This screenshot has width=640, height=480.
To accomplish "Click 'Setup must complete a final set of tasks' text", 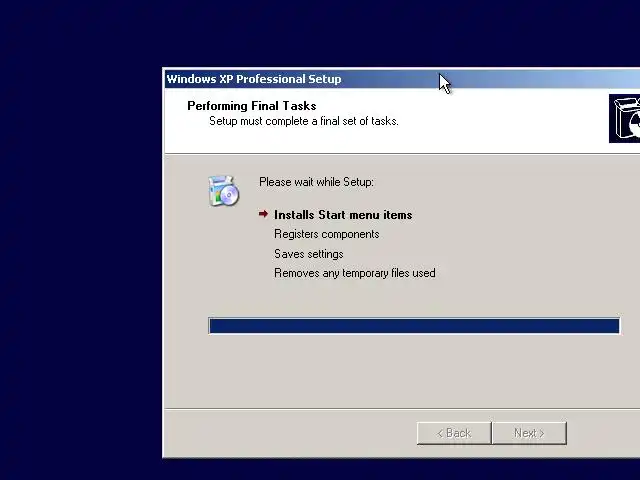I will (304, 121).
